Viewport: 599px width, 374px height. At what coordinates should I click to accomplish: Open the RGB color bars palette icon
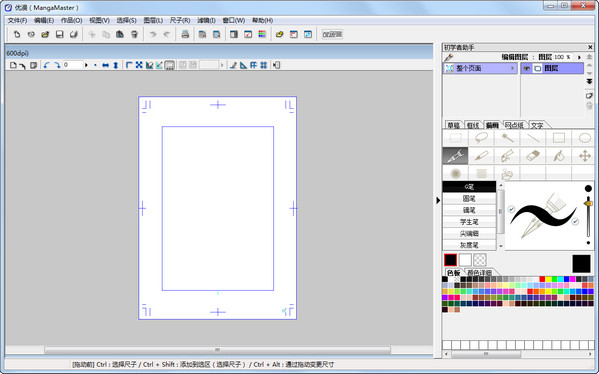click(x=262, y=34)
